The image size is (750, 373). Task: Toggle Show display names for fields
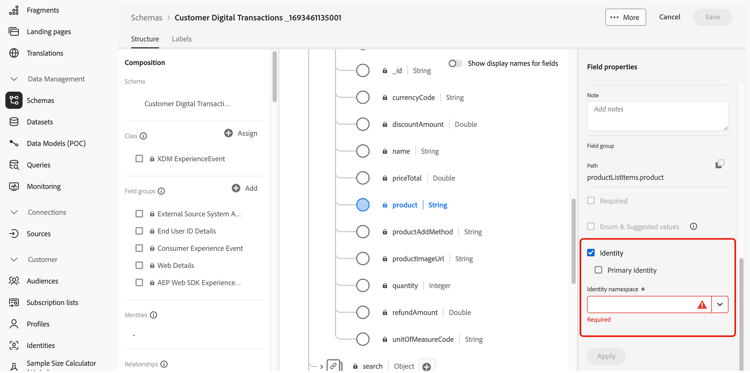coord(455,64)
